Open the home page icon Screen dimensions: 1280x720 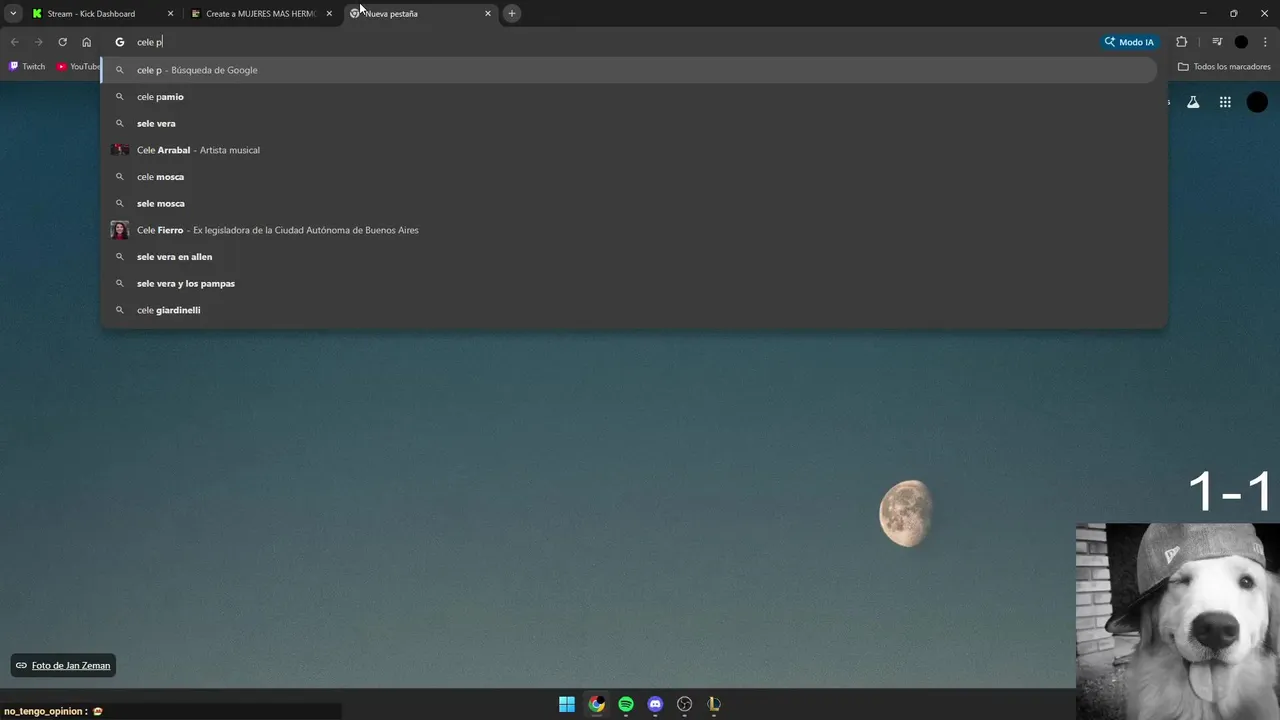coord(86,42)
